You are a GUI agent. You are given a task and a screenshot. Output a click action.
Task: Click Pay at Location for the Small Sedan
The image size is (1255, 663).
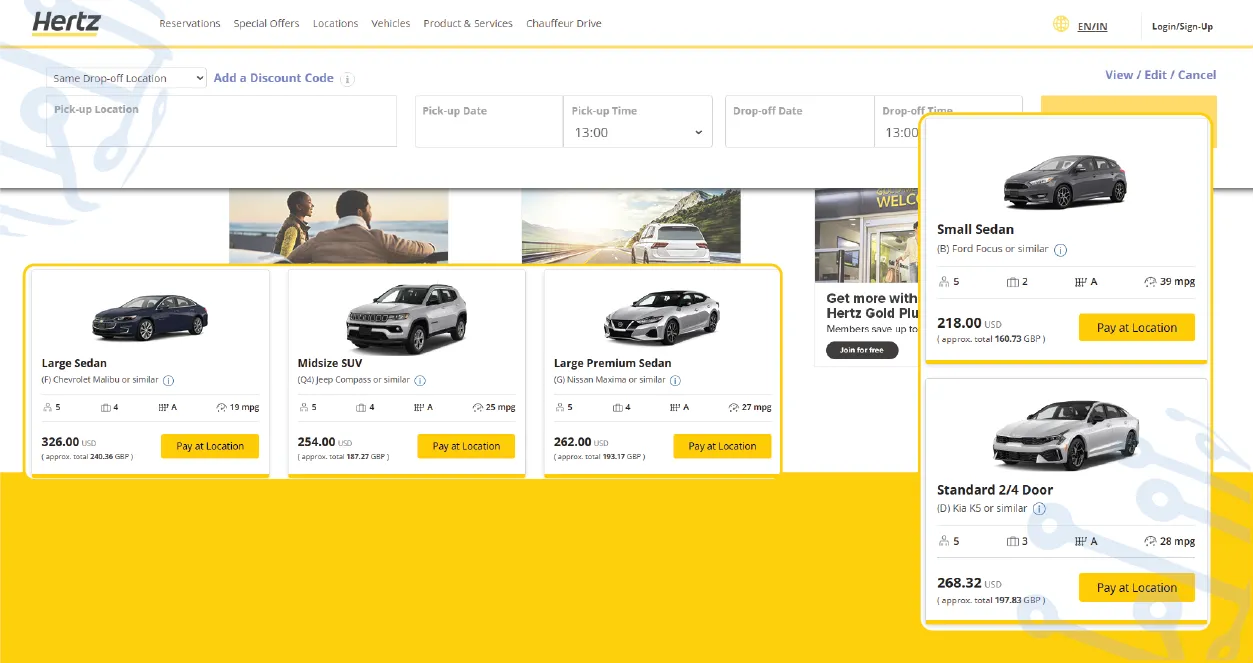tap(1136, 327)
